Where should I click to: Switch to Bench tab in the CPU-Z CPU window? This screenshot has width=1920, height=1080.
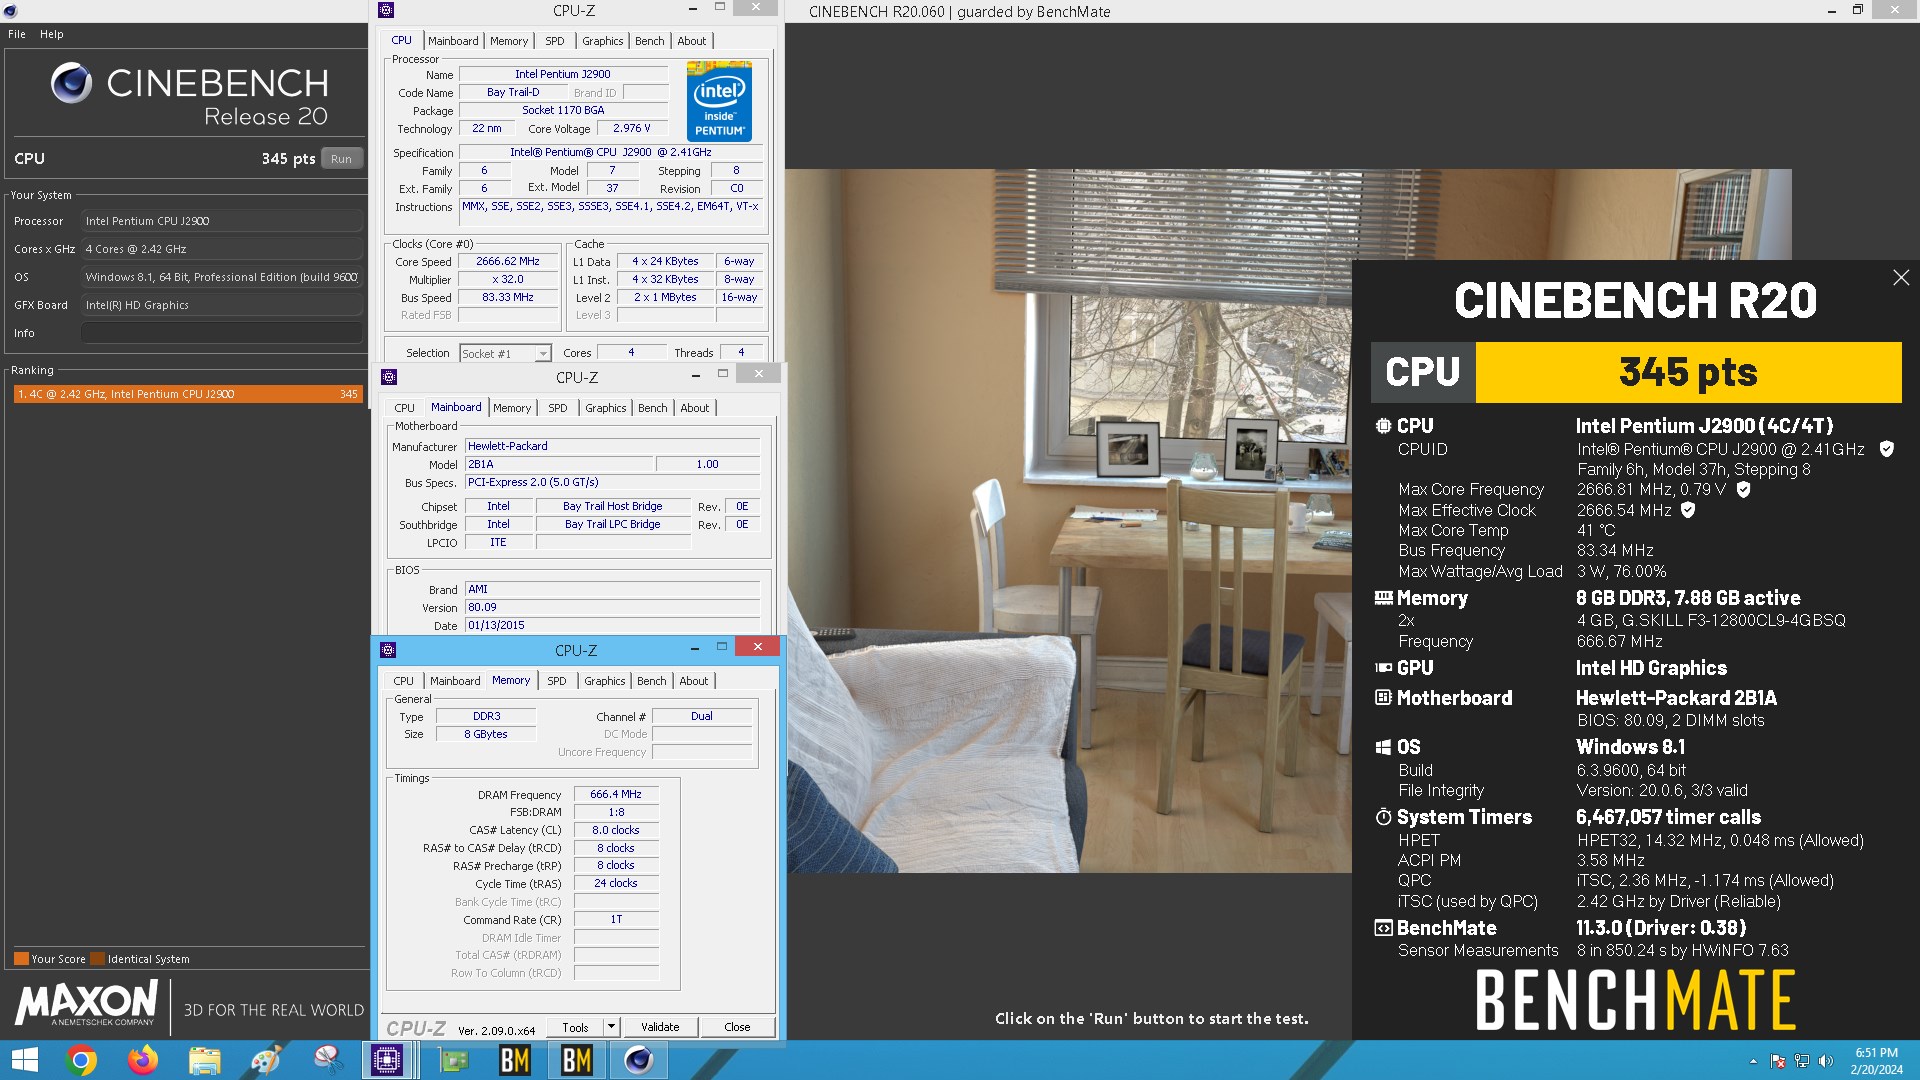pyautogui.click(x=649, y=41)
